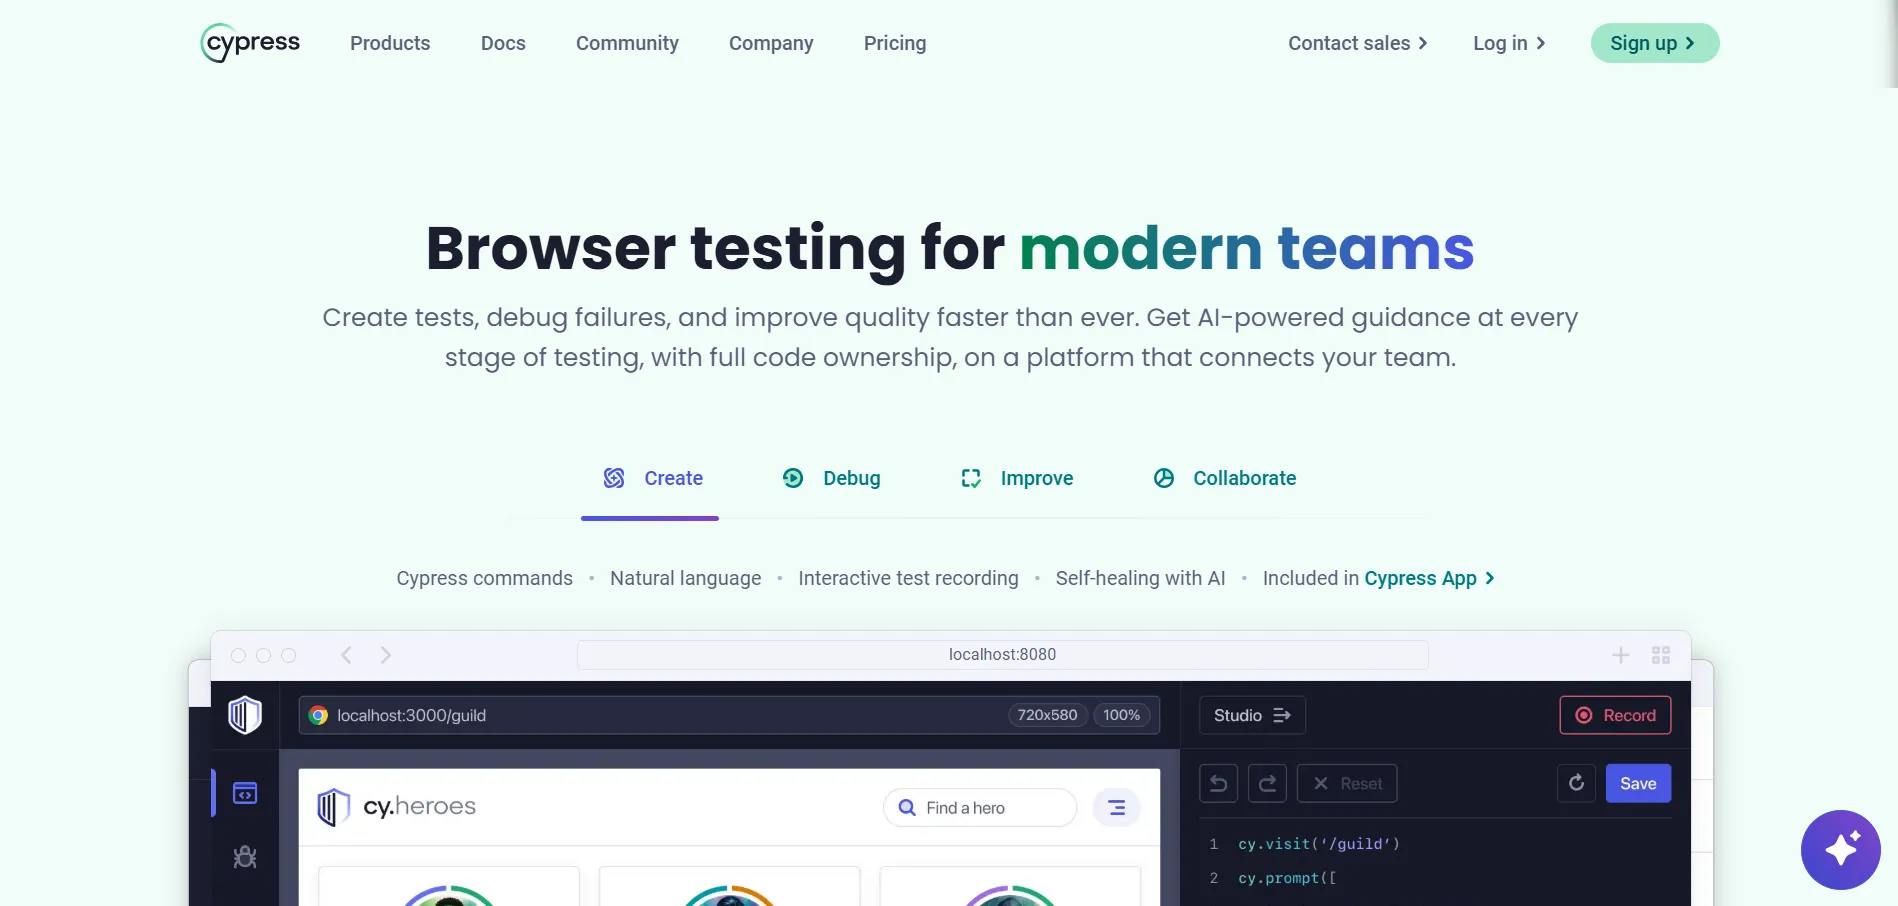The width and height of the screenshot is (1898, 906).
Task: Click the Log in link
Action: pos(1509,43)
